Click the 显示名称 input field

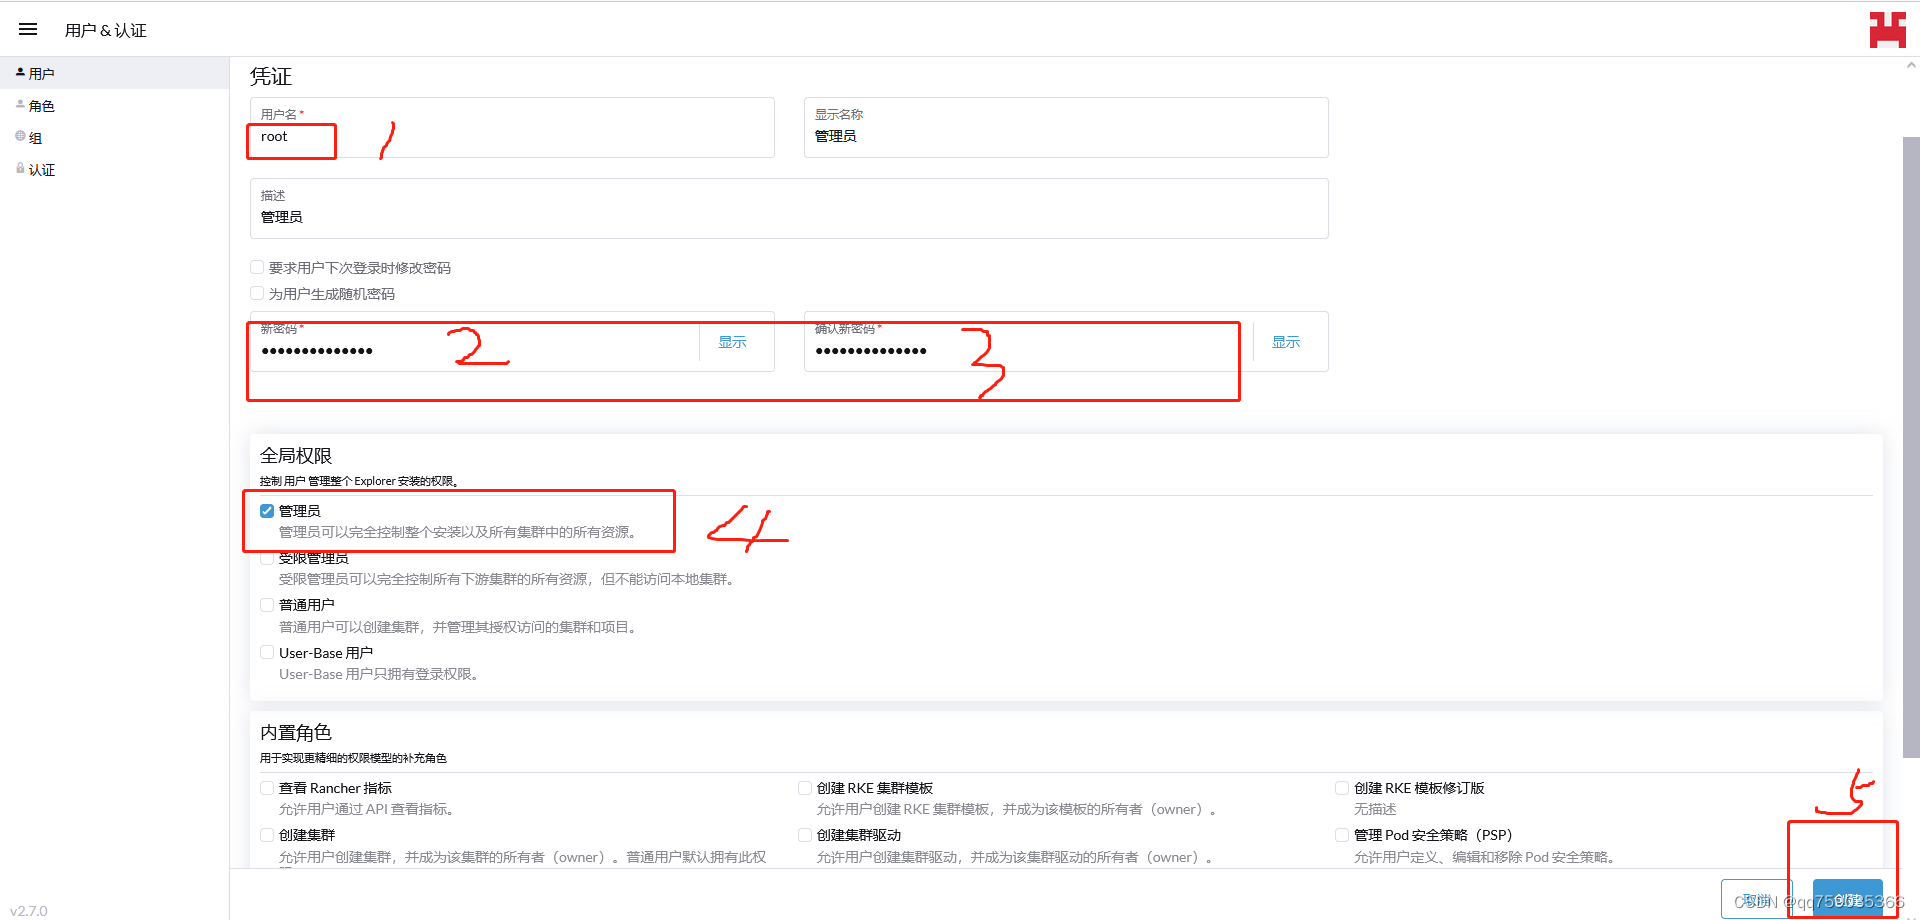(x=1066, y=127)
